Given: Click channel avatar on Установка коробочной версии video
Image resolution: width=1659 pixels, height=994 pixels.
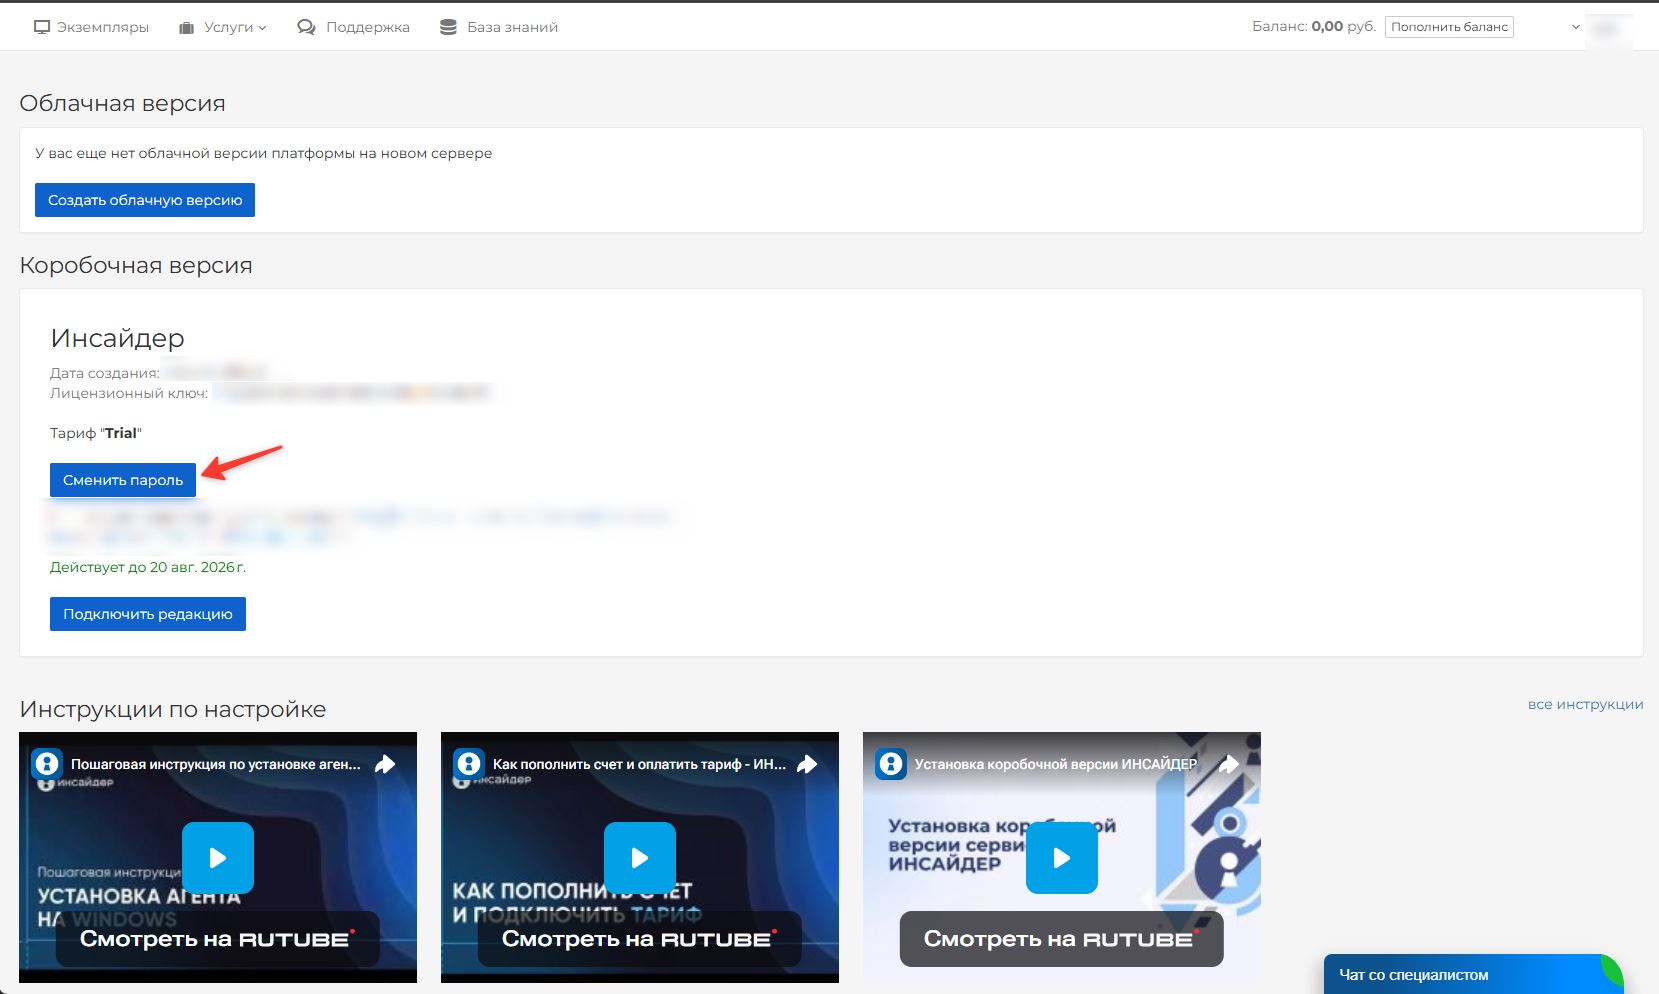Looking at the screenshot, I should 891,764.
